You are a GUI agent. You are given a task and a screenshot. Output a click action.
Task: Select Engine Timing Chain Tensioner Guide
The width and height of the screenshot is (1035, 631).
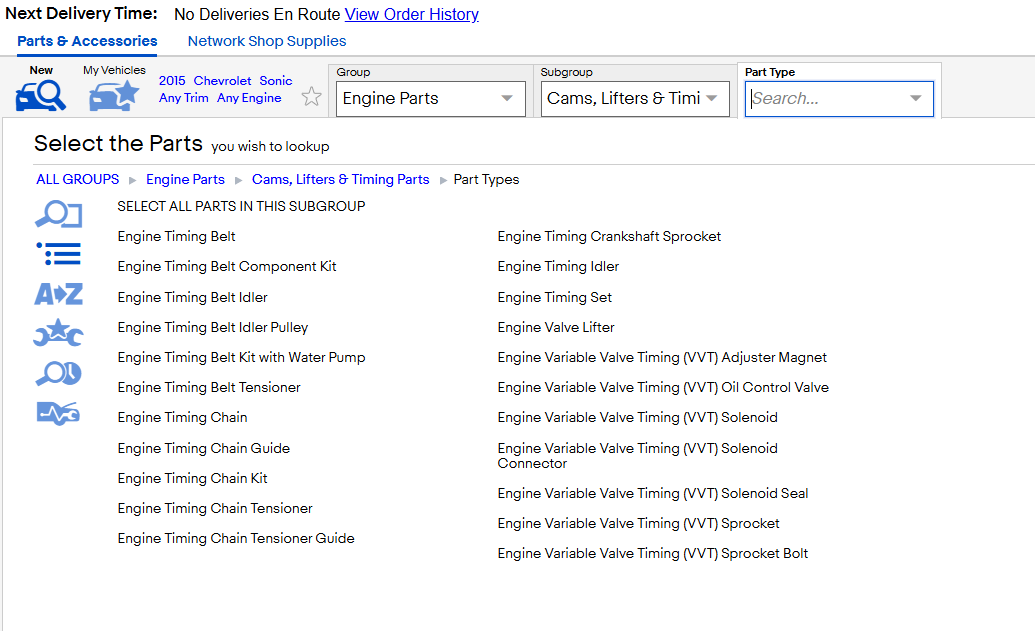(236, 539)
